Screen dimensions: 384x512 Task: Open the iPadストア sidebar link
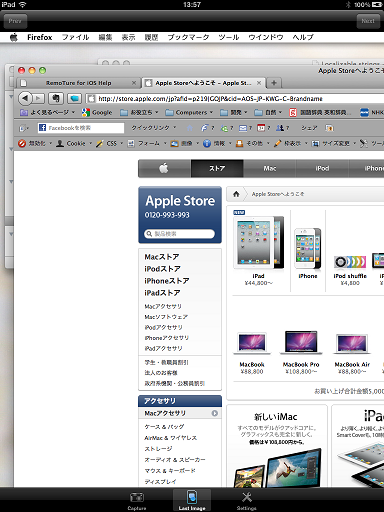coord(162,293)
